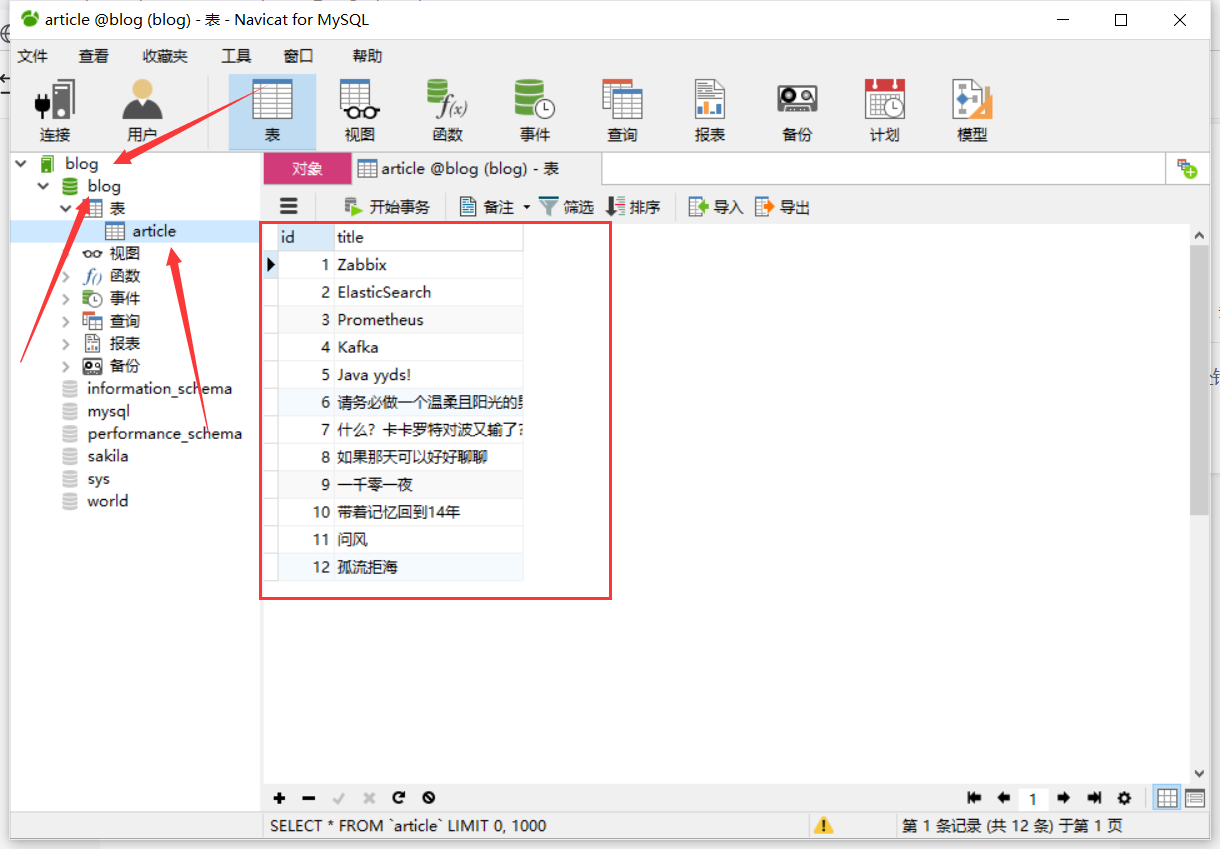Click the 排序 sort button
Screen dimensions: 1220x849
point(634,207)
